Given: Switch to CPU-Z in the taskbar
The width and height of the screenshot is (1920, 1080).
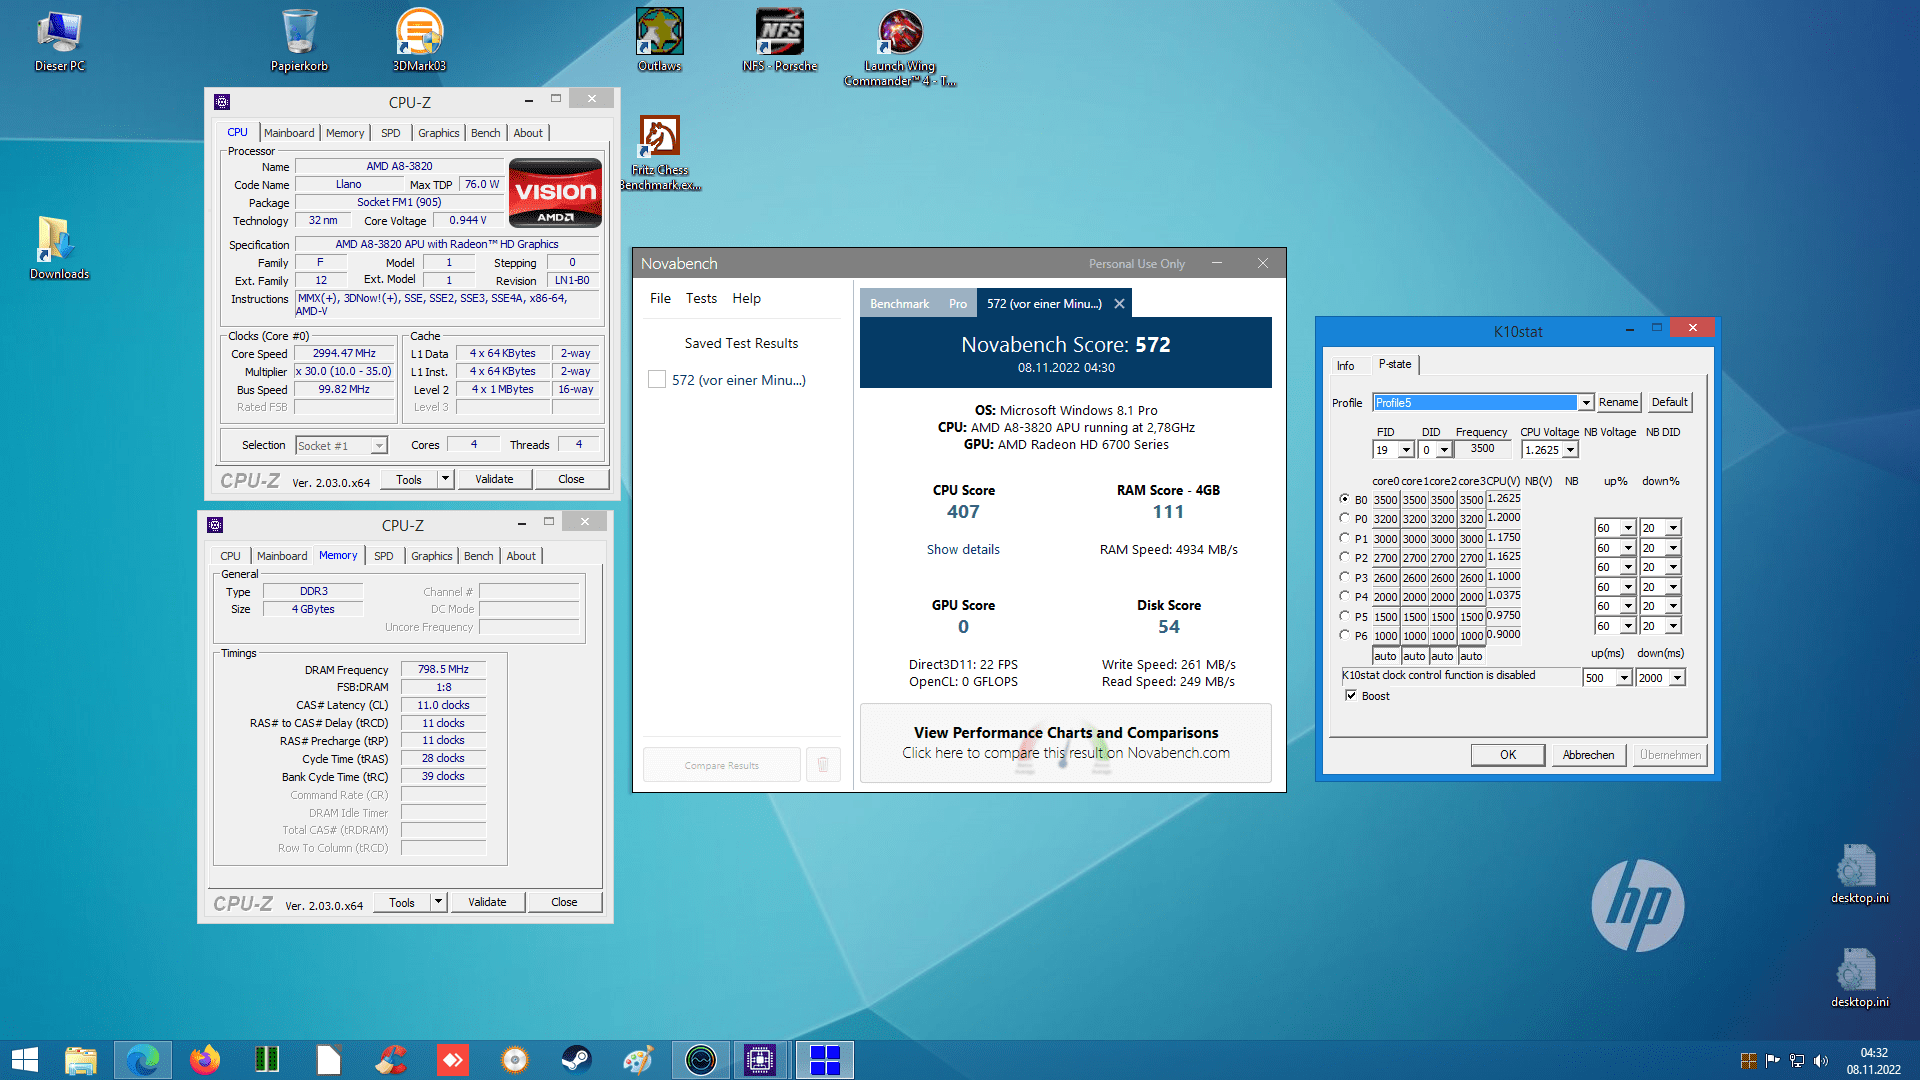Looking at the screenshot, I should click(761, 1060).
